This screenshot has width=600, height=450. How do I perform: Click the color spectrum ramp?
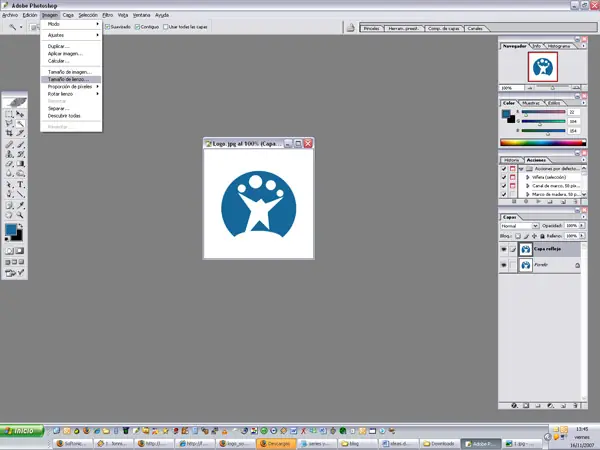pyautogui.click(x=543, y=143)
